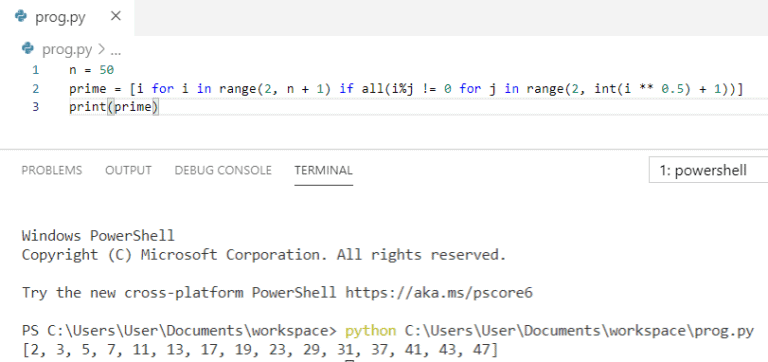Click the 'Windows PowerShell' terminal line
This screenshot has width=768, height=362.
pyautogui.click(x=98, y=236)
